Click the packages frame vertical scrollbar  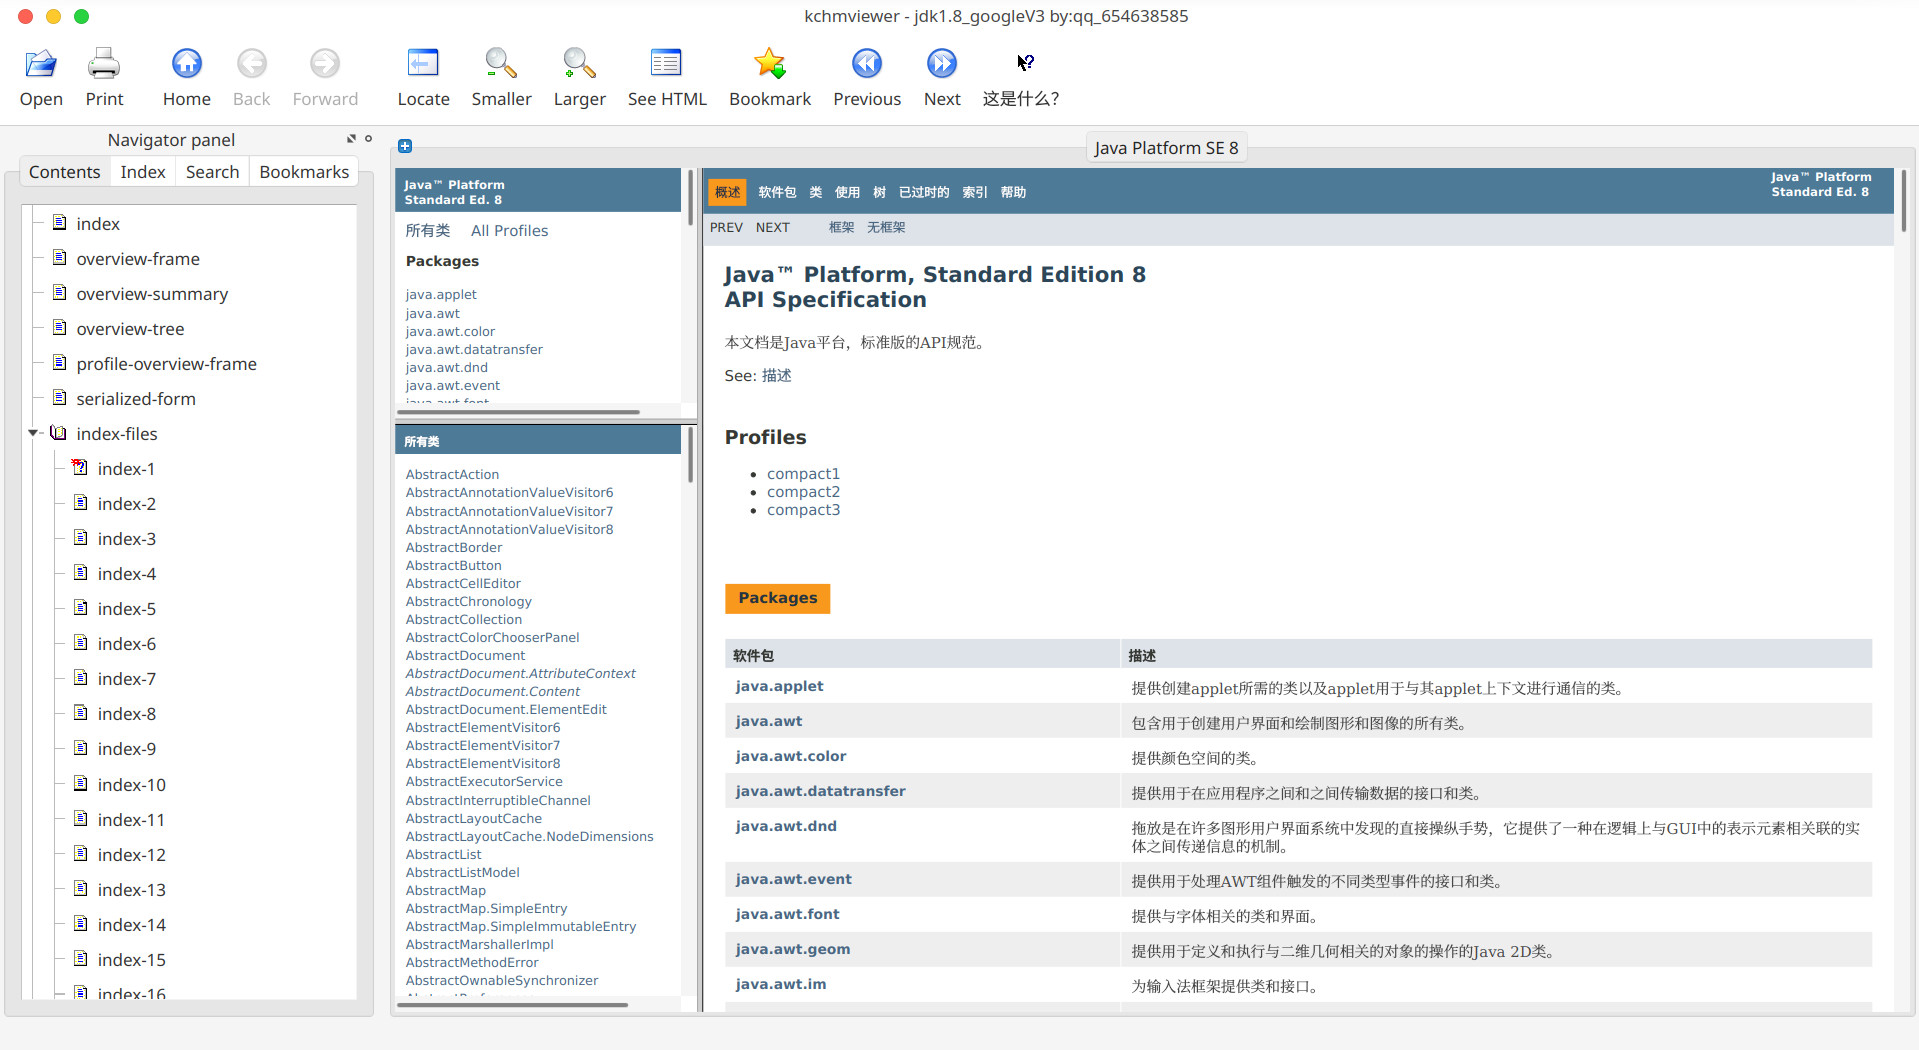pos(690,197)
